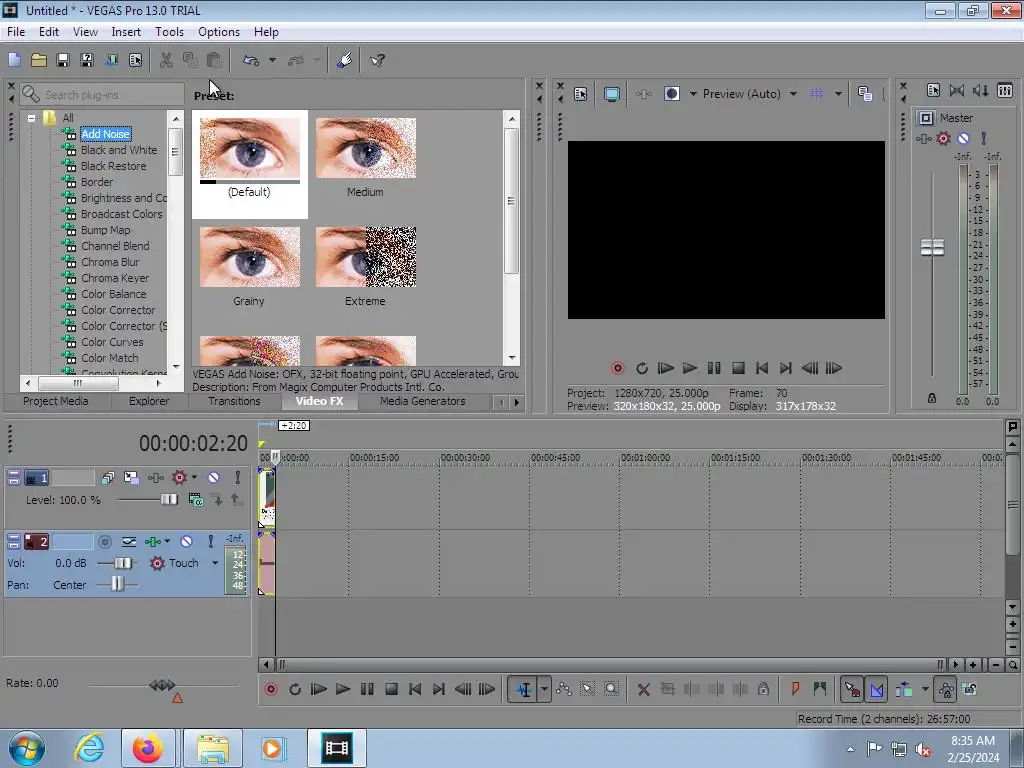Click timeline Loop Playback button
Image resolution: width=1024 pixels, height=768 pixels.
295,690
